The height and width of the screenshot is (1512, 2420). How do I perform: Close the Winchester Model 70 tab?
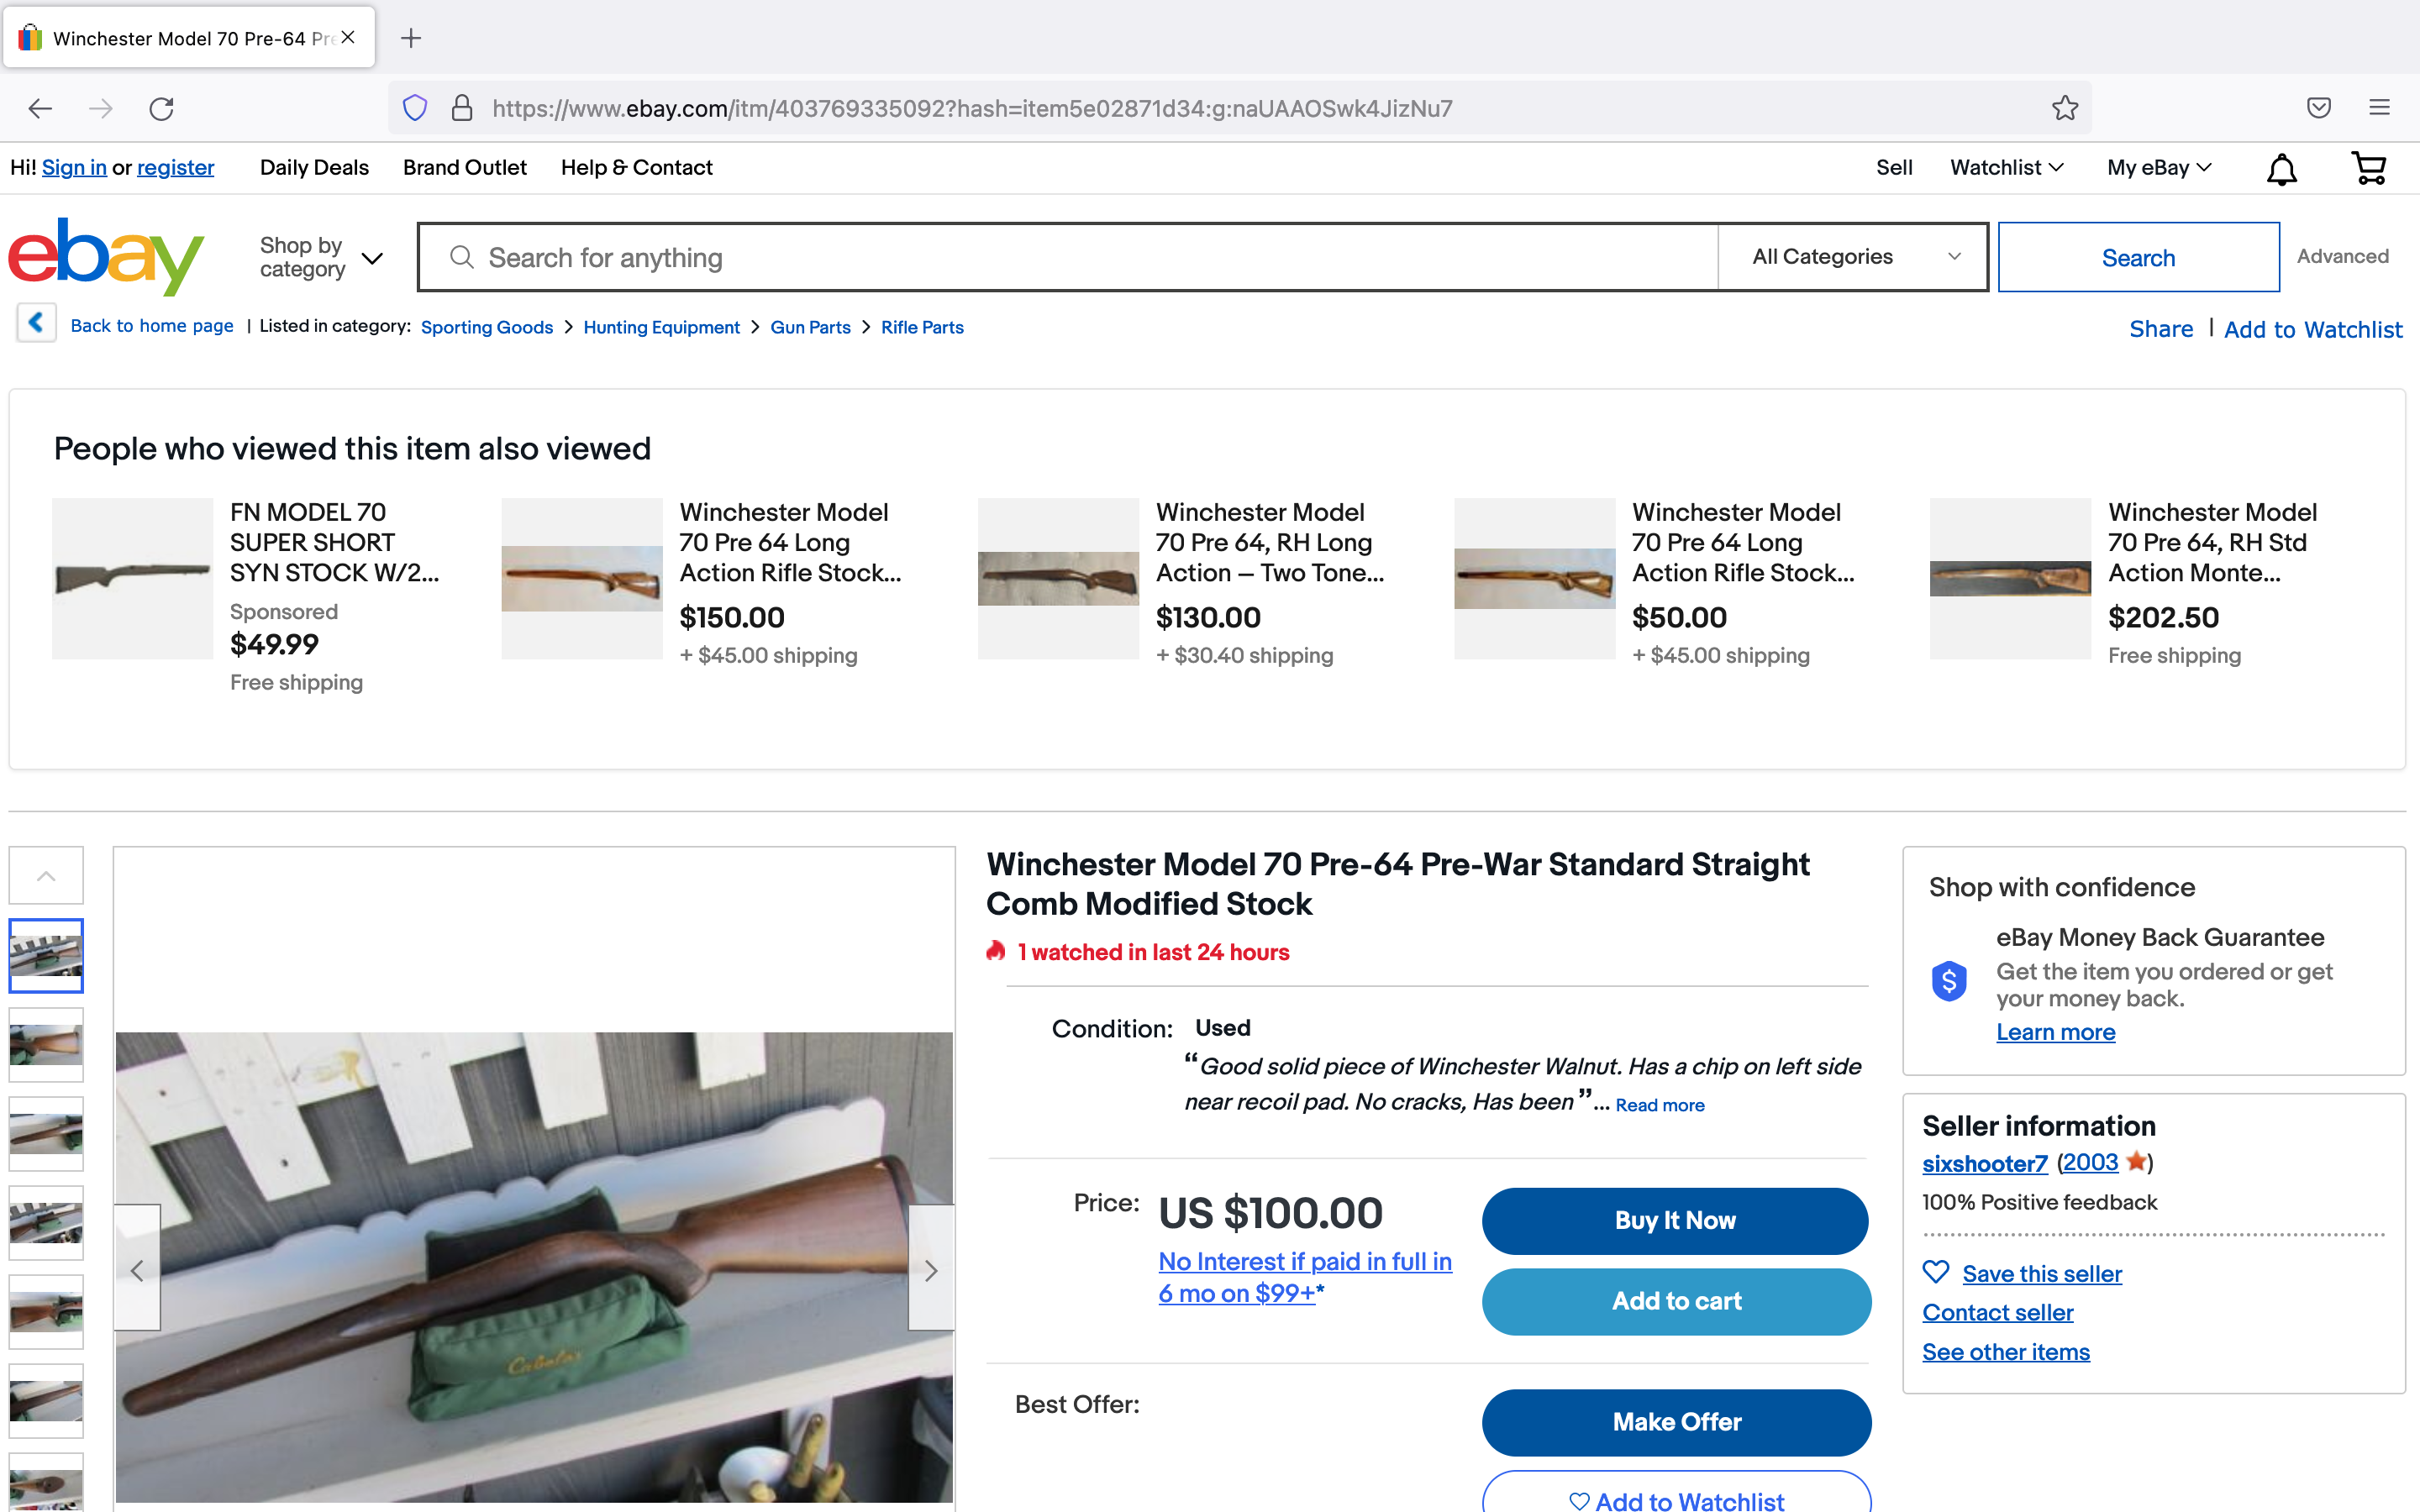point(348,37)
